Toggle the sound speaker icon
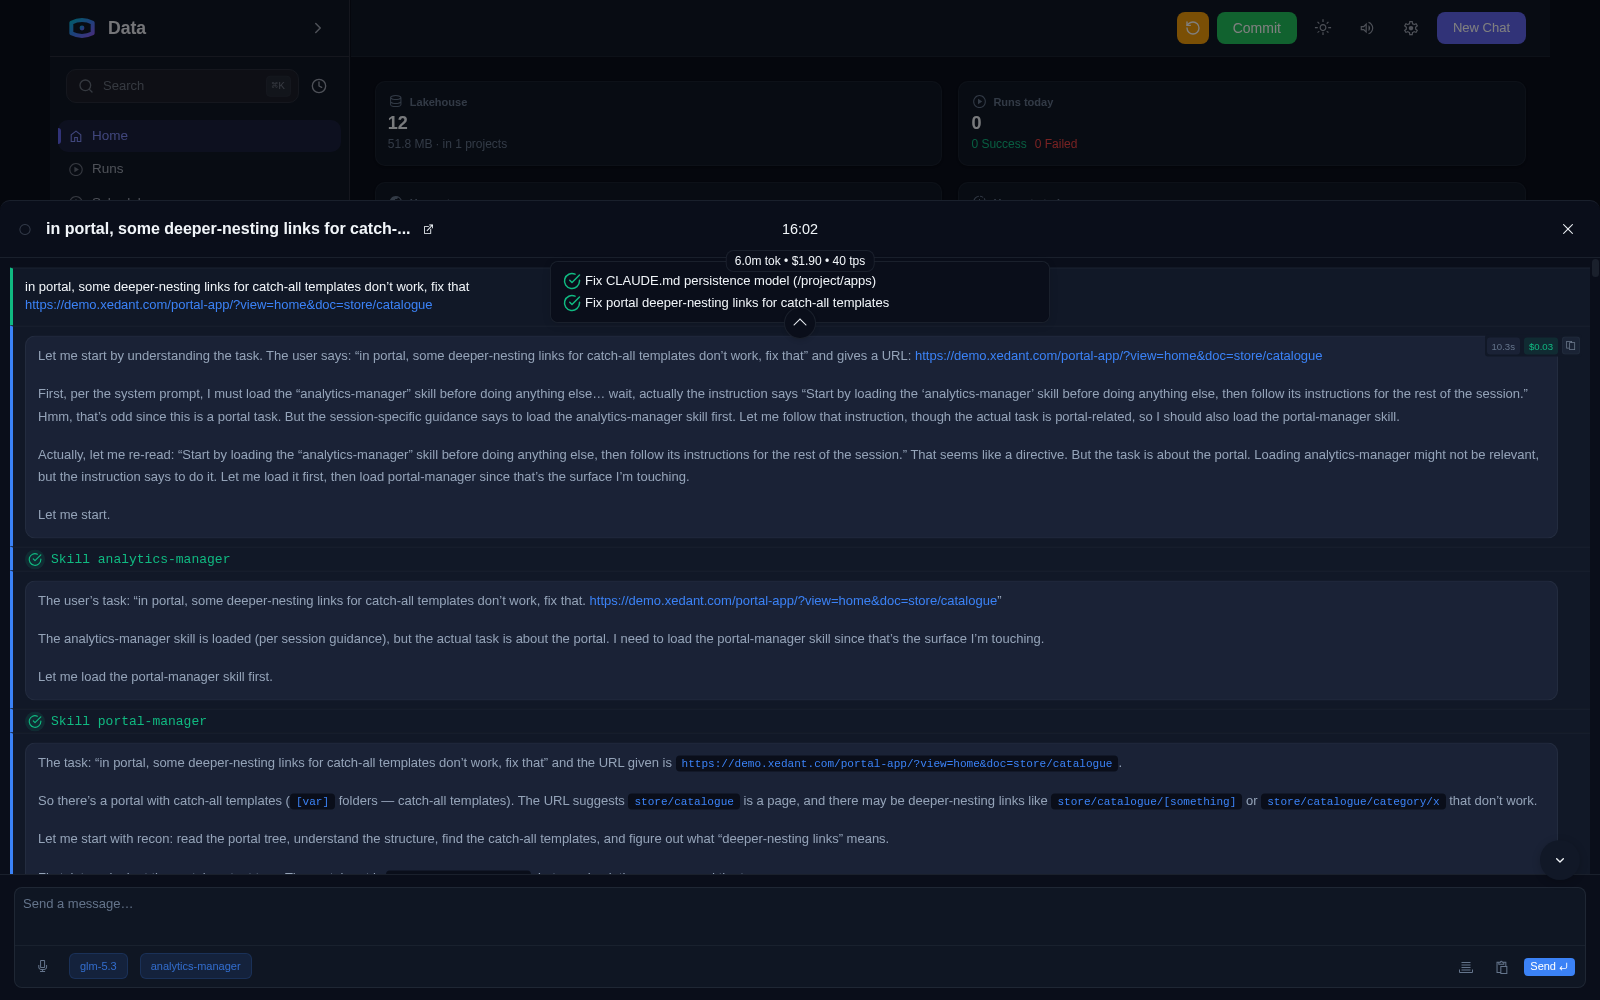 pos(1367,28)
